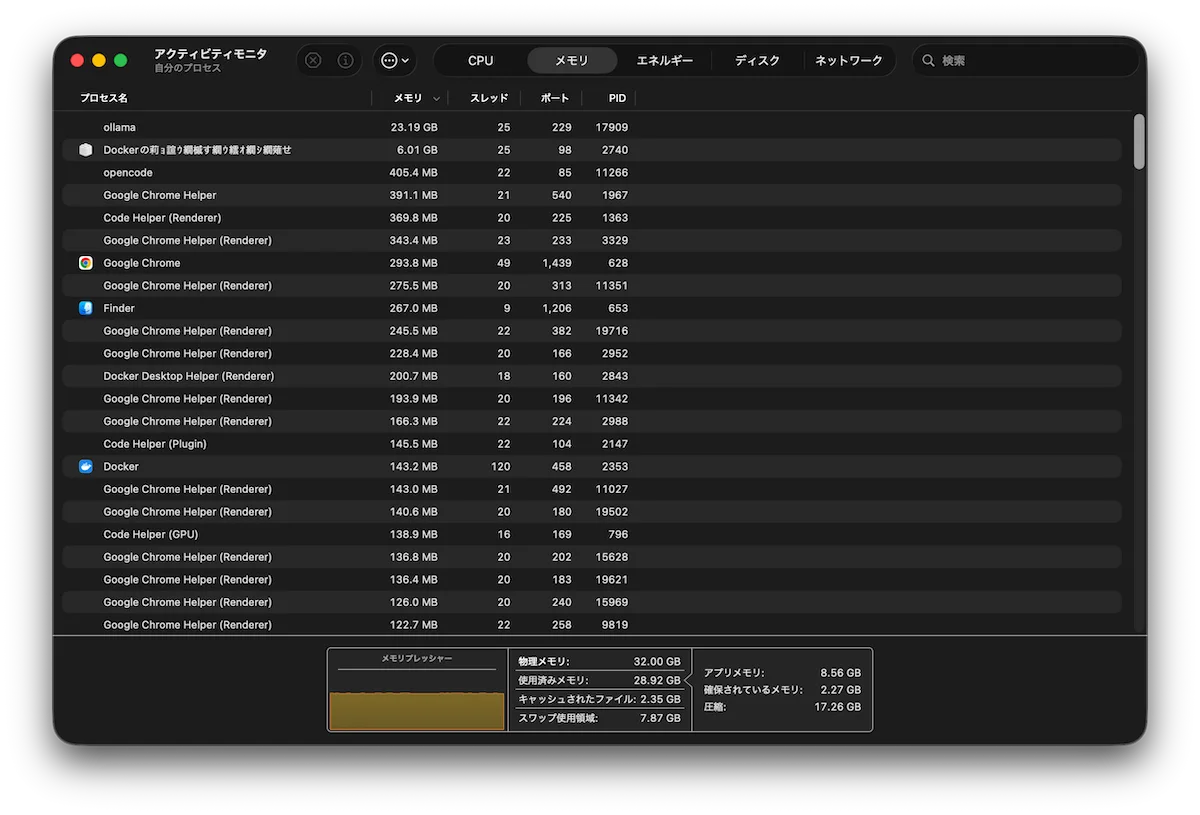The image size is (1200, 815).
Task: Click the Docker whale icon
Action: [x=86, y=466]
